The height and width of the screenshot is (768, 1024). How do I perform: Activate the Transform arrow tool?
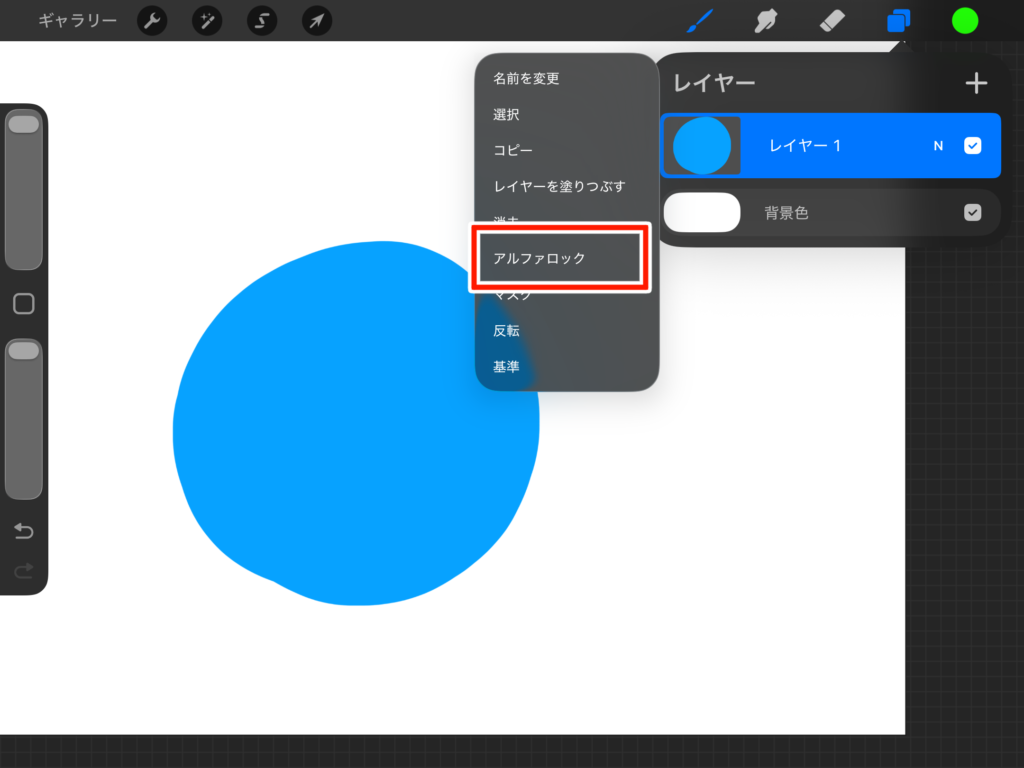click(x=317, y=20)
